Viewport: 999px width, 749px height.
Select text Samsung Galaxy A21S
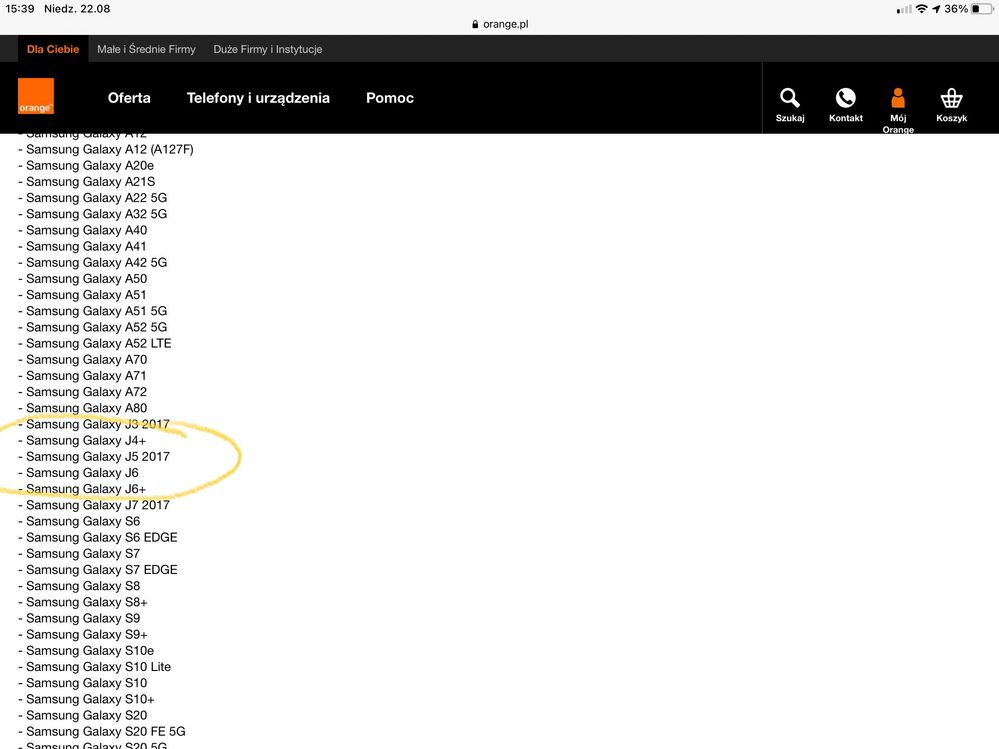[90, 182]
